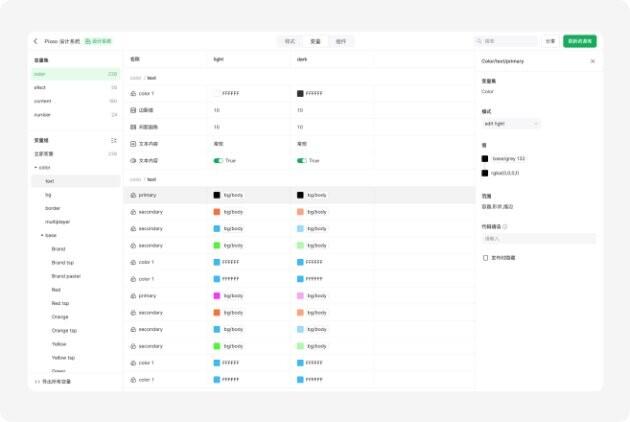Click the export all variables icon
Screen dimensions: 630x422
coord(37,381)
